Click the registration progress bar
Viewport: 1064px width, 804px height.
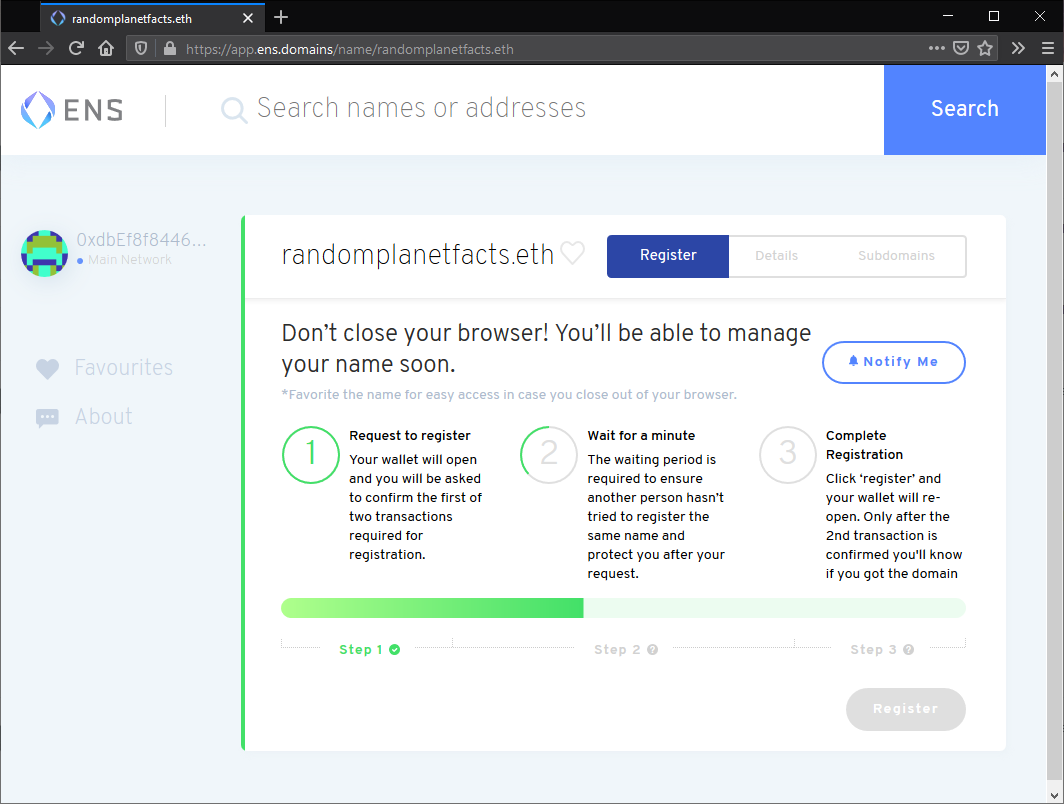[x=623, y=607]
